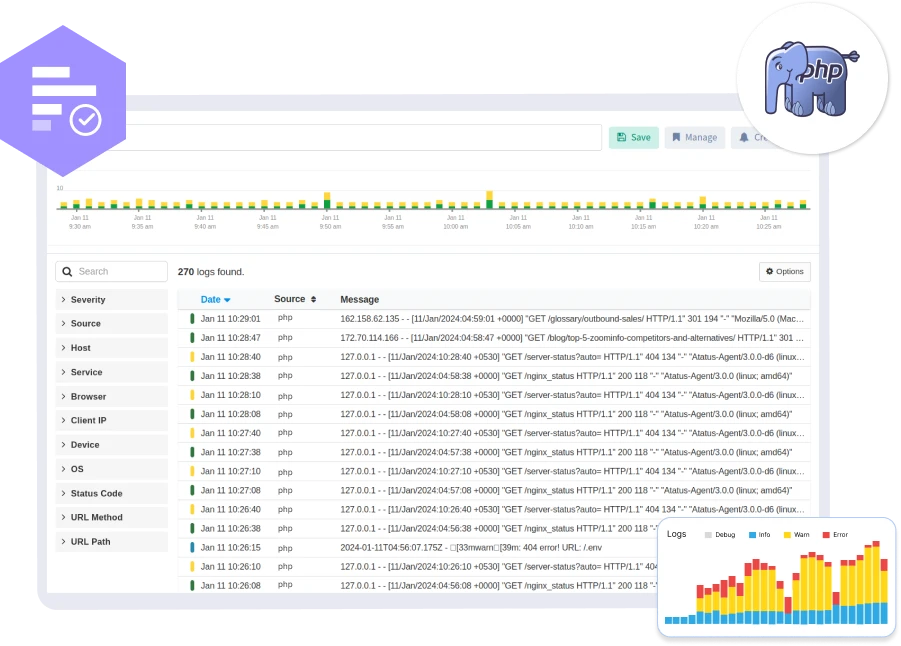Toggle the Error legend entry in Logs chart

pos(835,535)
